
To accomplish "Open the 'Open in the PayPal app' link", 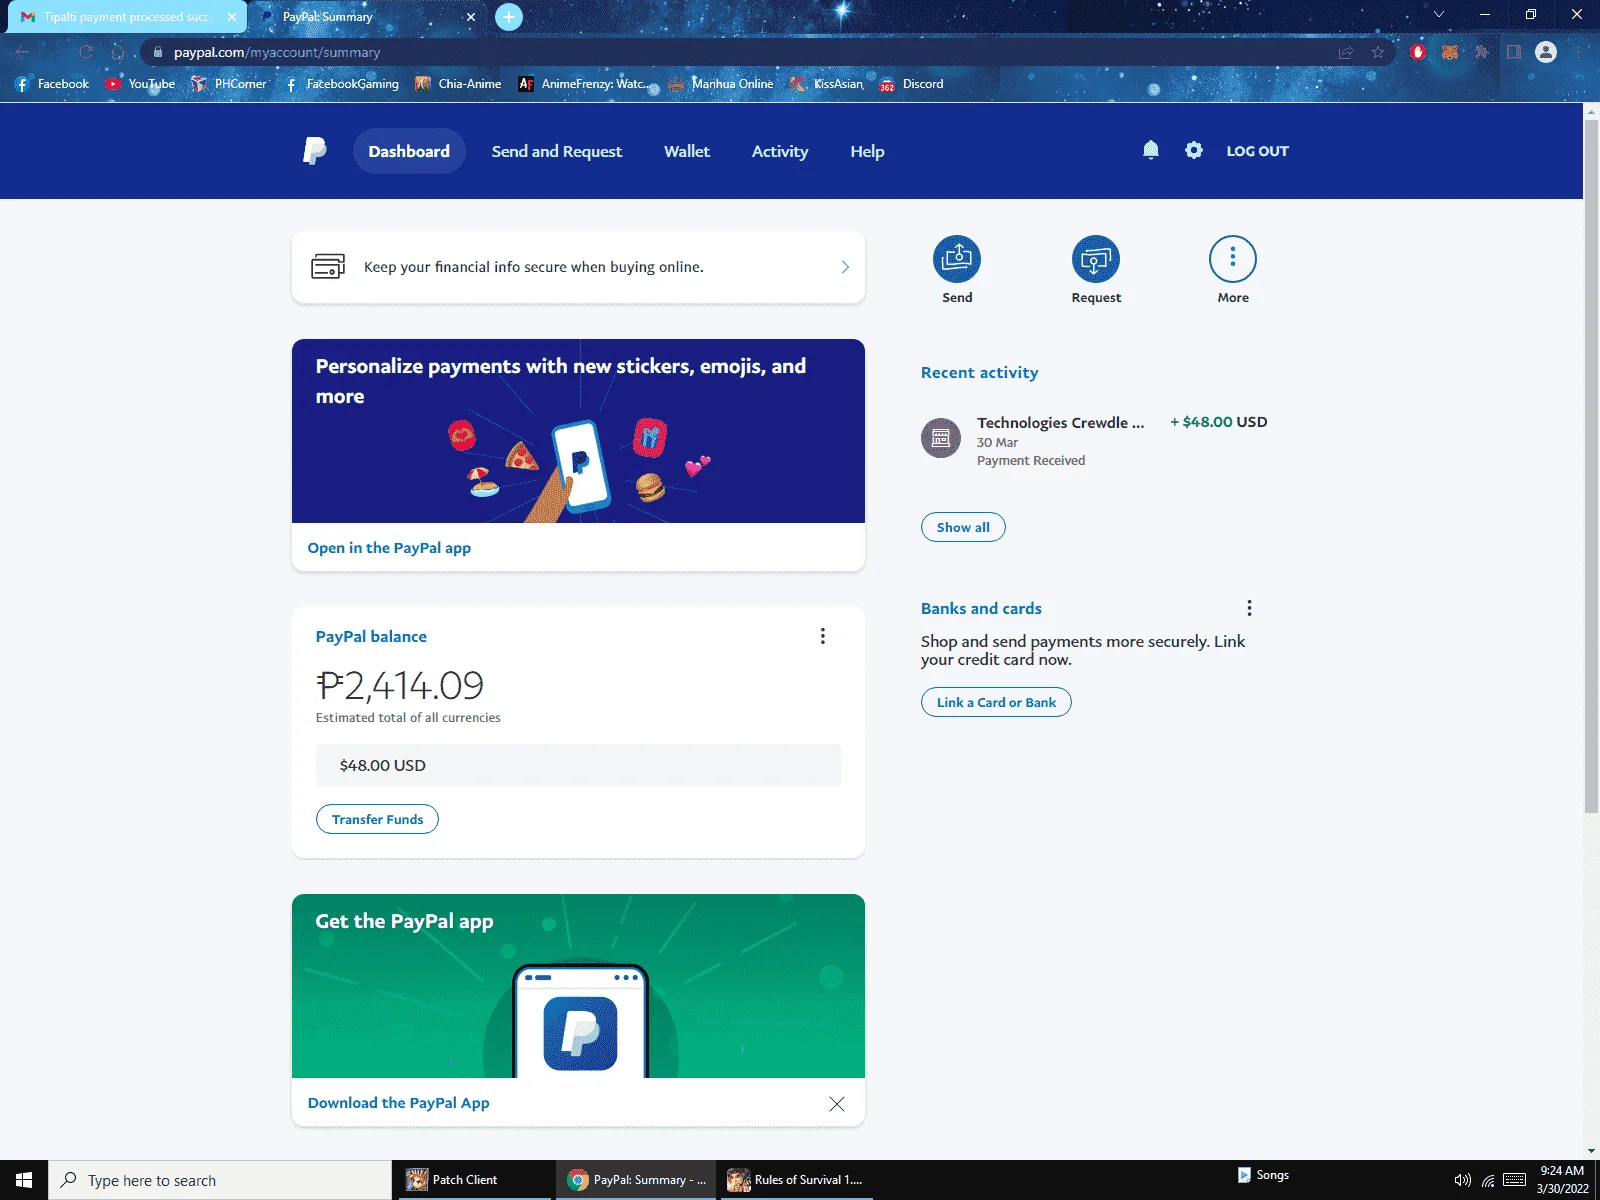I will pos(389,548).
